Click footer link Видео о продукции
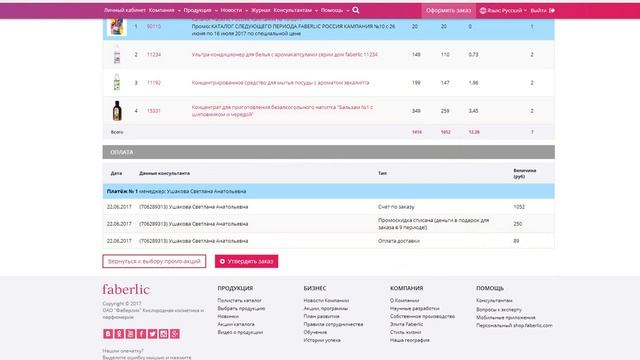The height and width of the screenshot is (360, 640). (240, 332)
